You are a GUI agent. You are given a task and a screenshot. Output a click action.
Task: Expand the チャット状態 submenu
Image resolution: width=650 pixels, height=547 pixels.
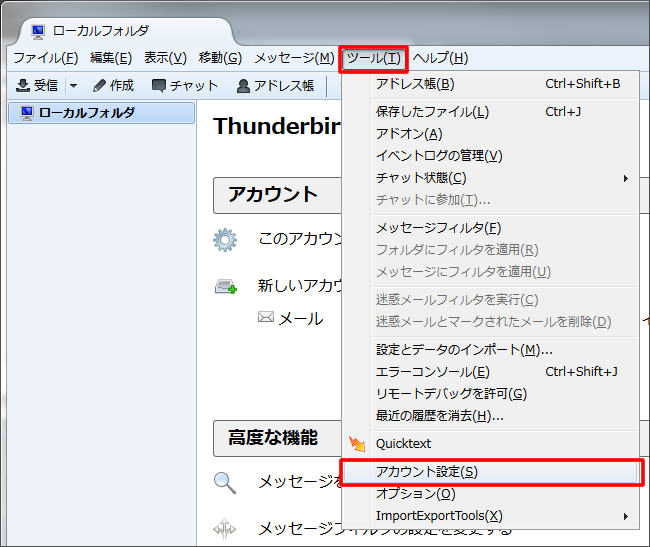(x=626, y=178)
